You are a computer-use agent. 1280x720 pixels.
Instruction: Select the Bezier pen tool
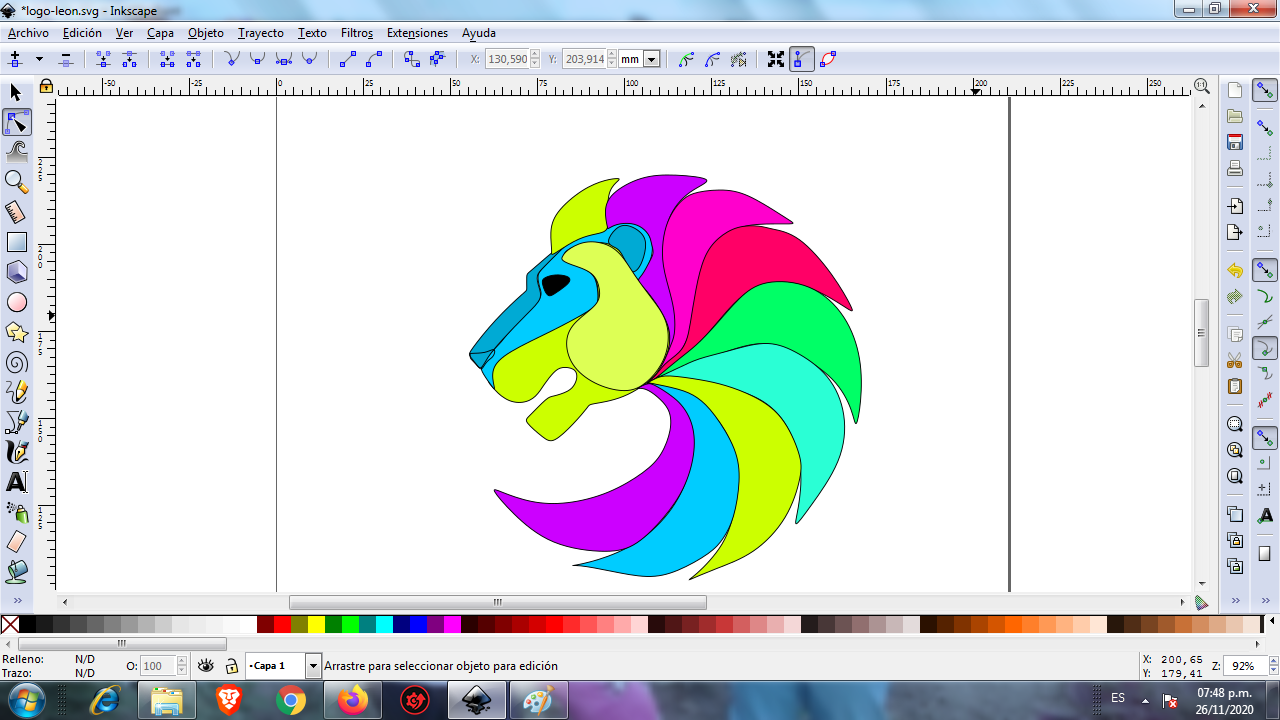pos(16,422)
